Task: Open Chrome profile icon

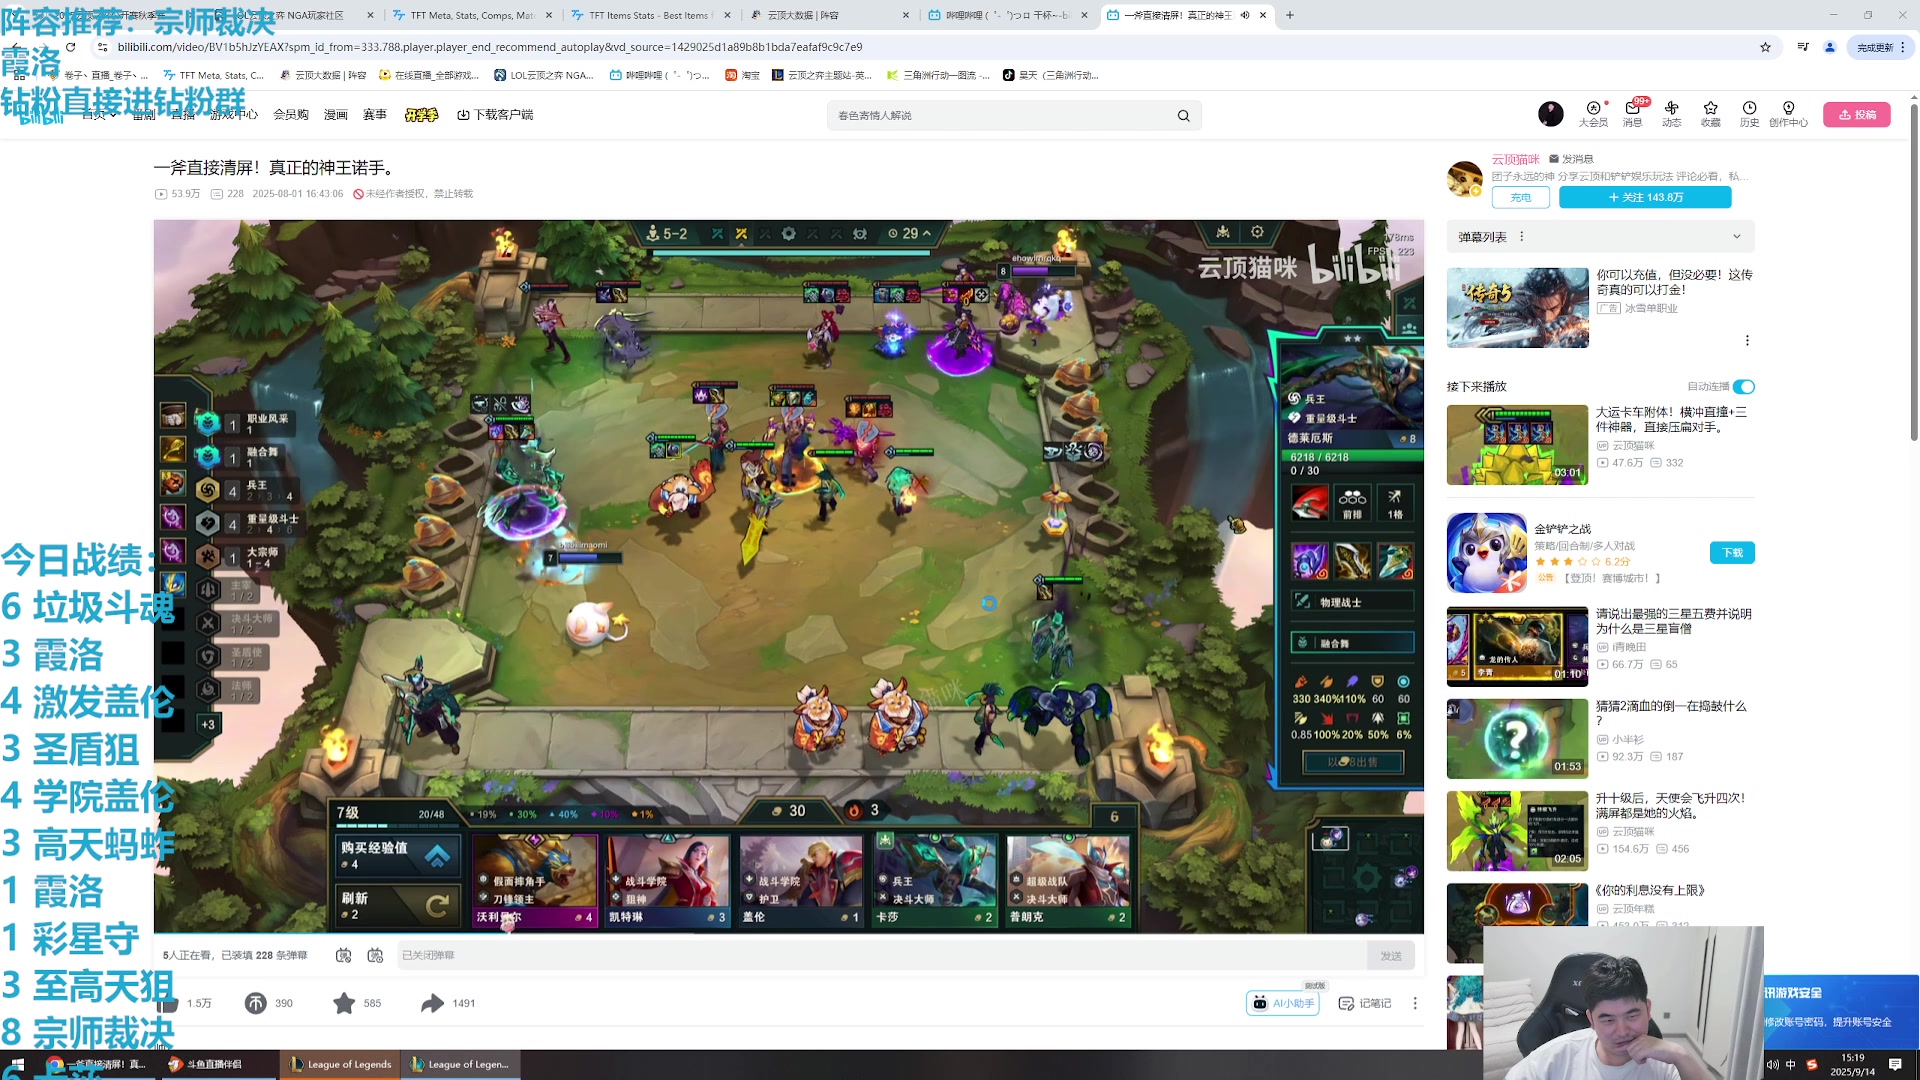Action: [x=1830, y=47]
